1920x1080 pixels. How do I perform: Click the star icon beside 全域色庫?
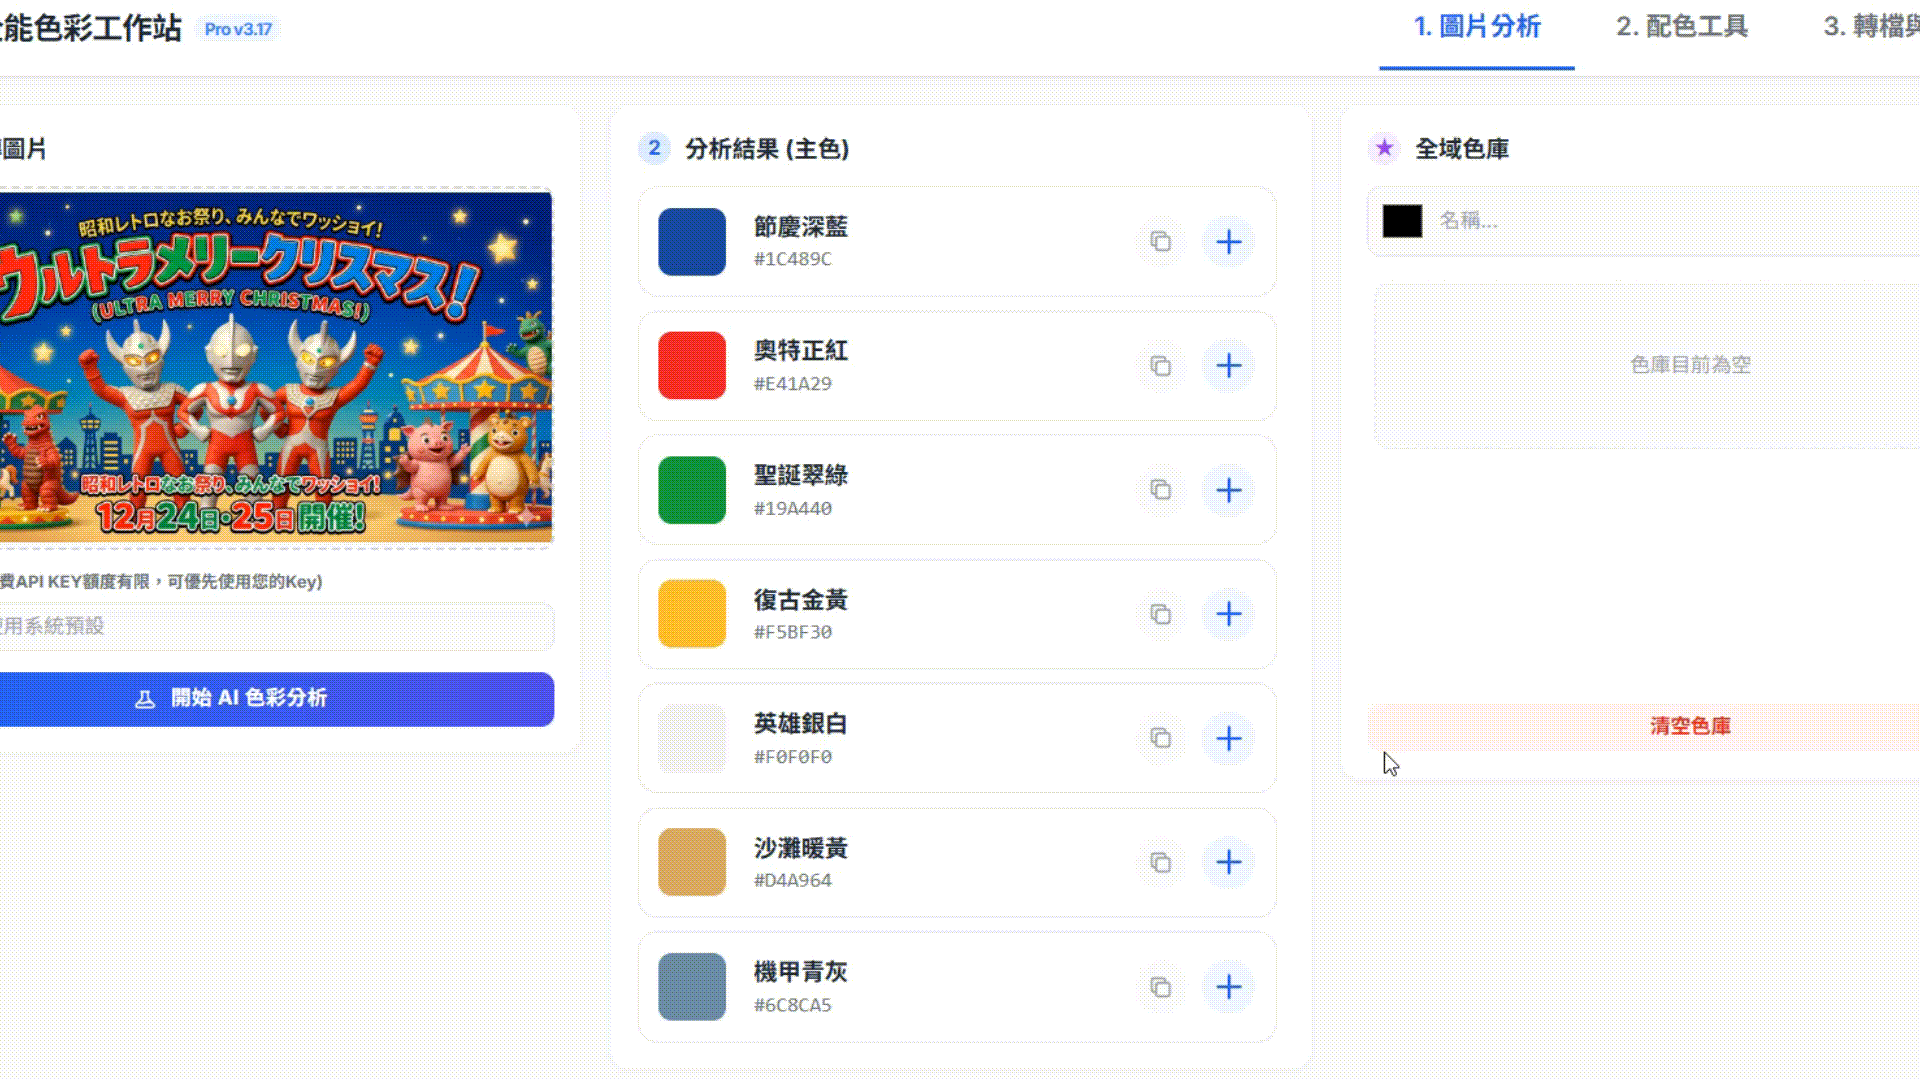1383,148
